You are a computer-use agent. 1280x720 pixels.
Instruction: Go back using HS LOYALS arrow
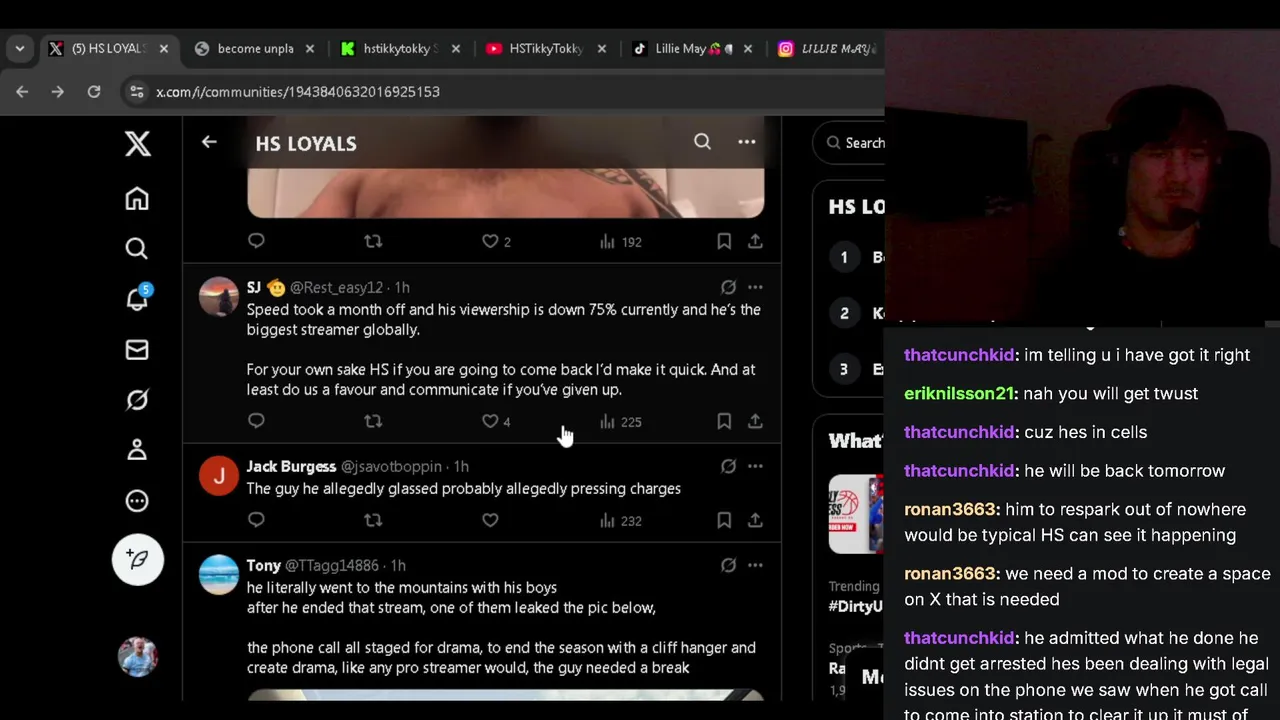coord(209,142)
